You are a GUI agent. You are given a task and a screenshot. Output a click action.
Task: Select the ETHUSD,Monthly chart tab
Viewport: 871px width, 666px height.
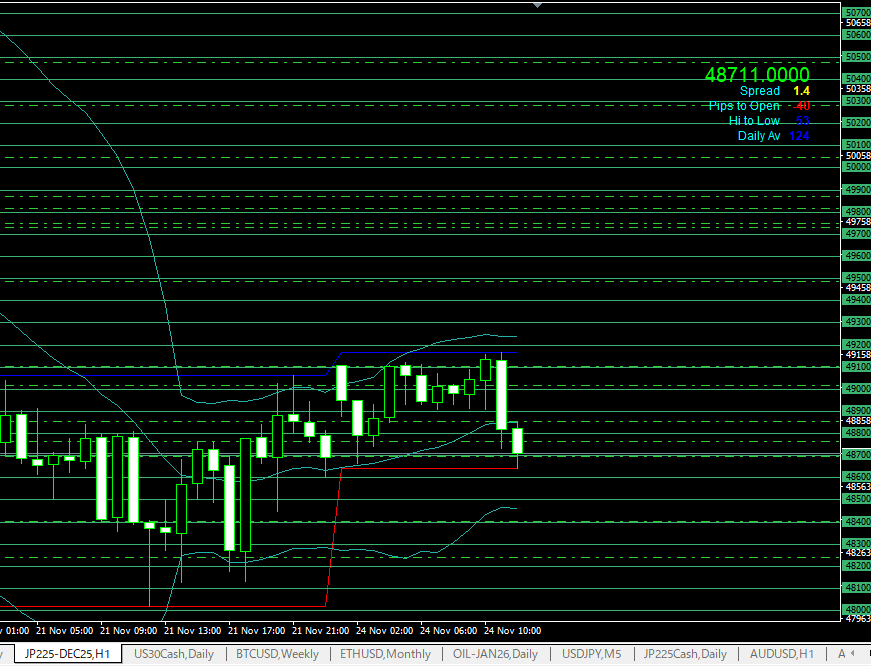coord(385,654)
